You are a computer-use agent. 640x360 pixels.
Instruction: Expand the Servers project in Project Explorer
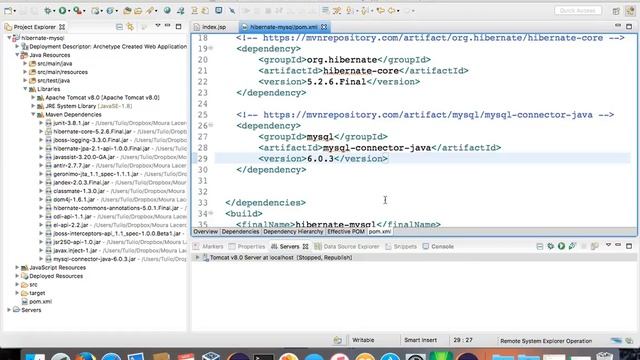9,310
